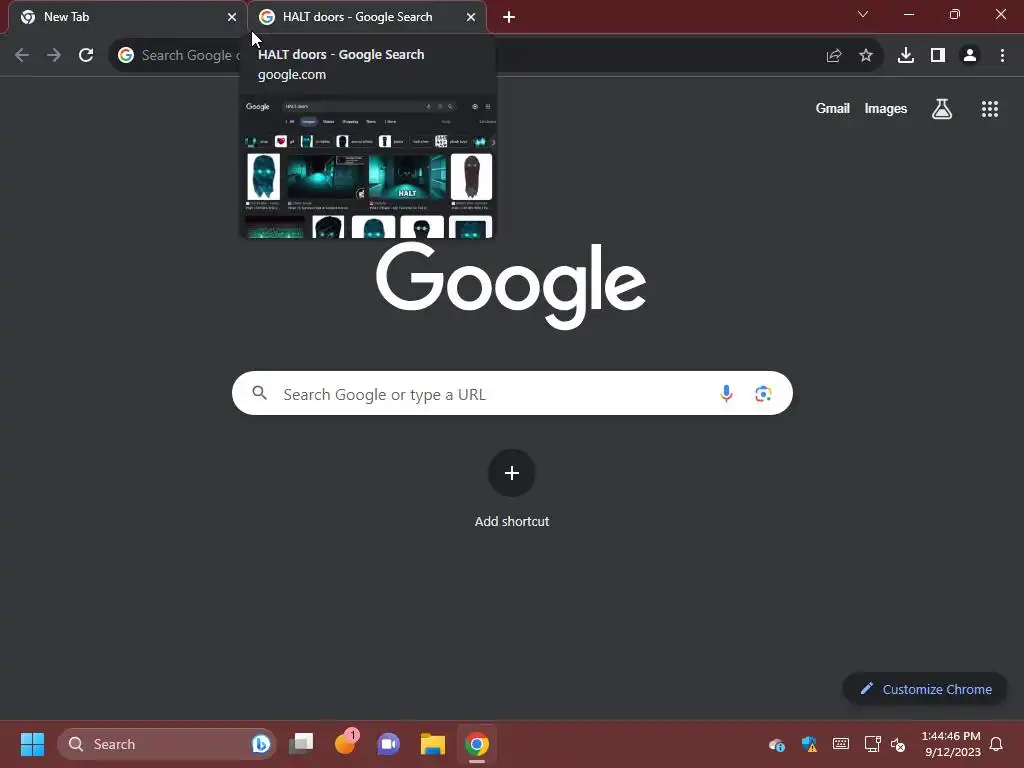This screenshot has height=768, width=1024.
Task: Click the HALT doors tab preview thumbnail
Action: [x=368, y=167]
